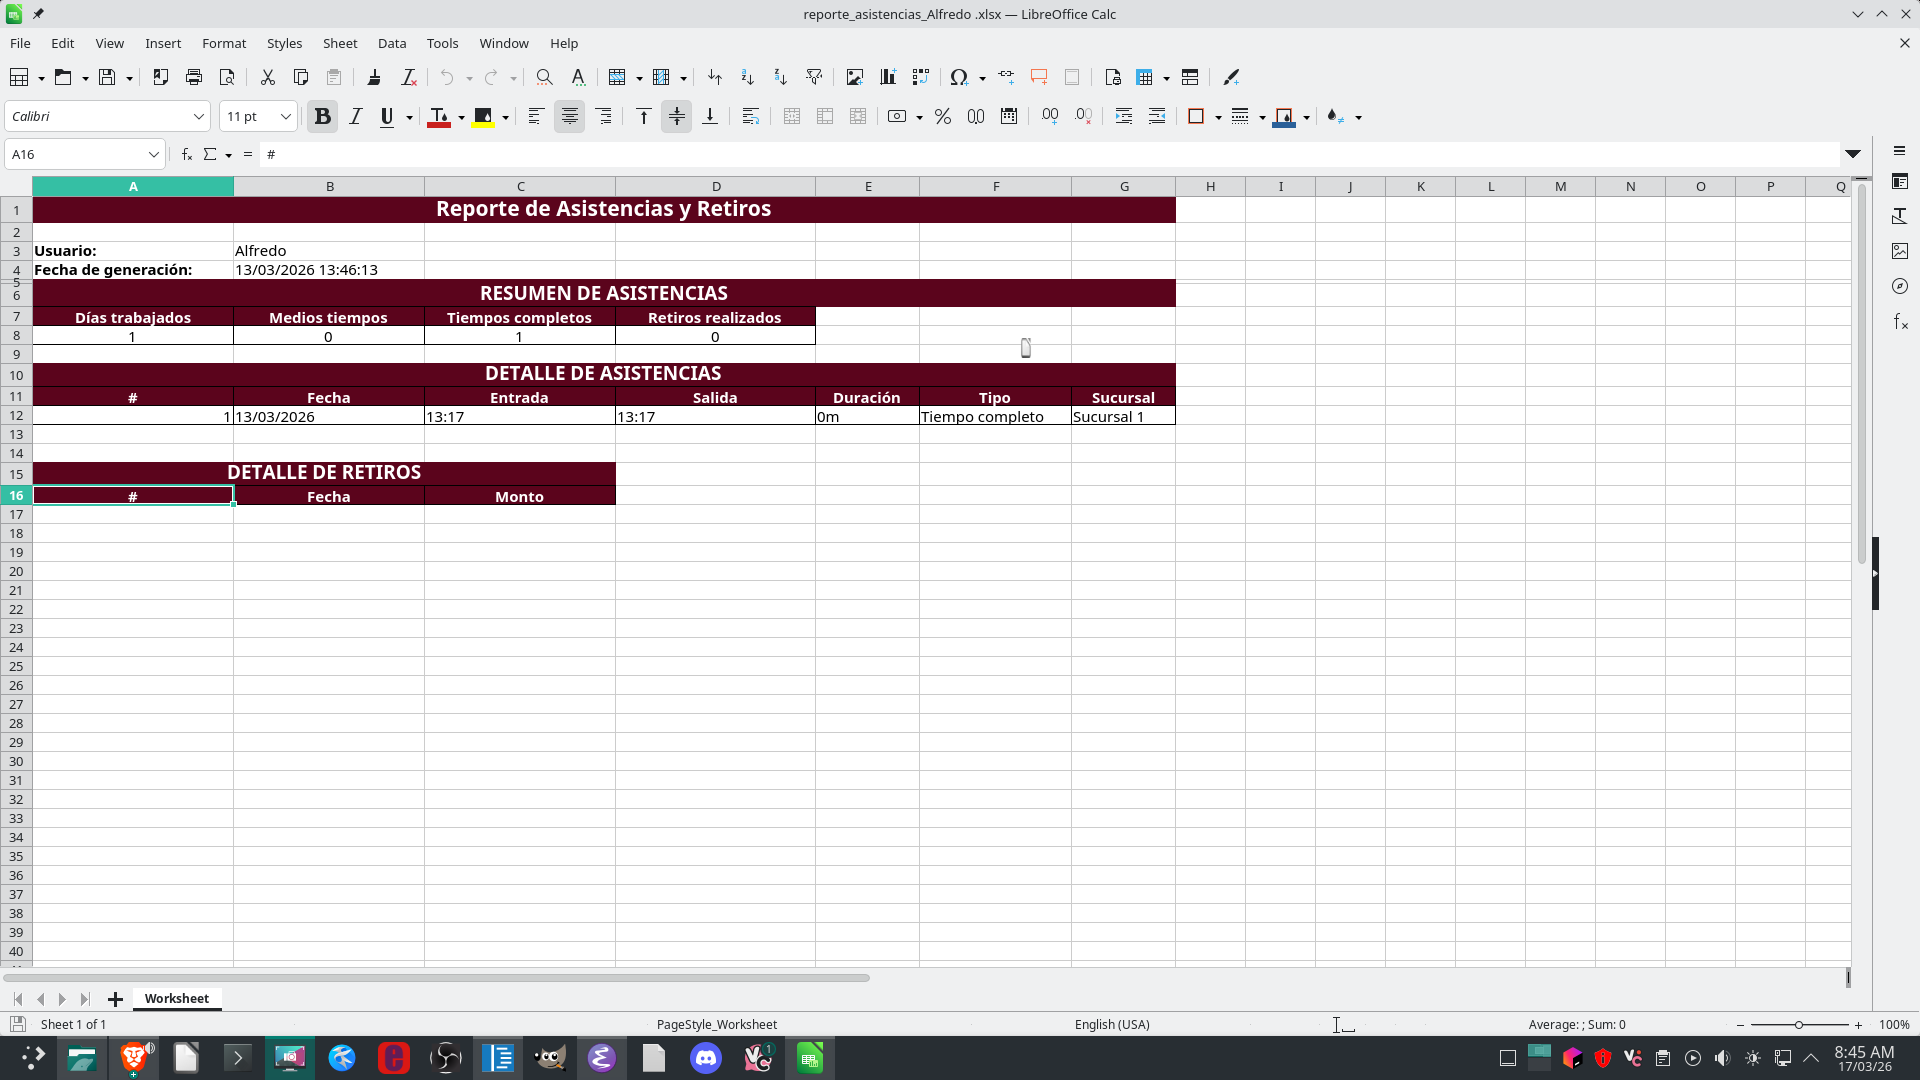Click the Format as Percent icon
This screenshot has height=1080, width=1920.
coord(942,117)
